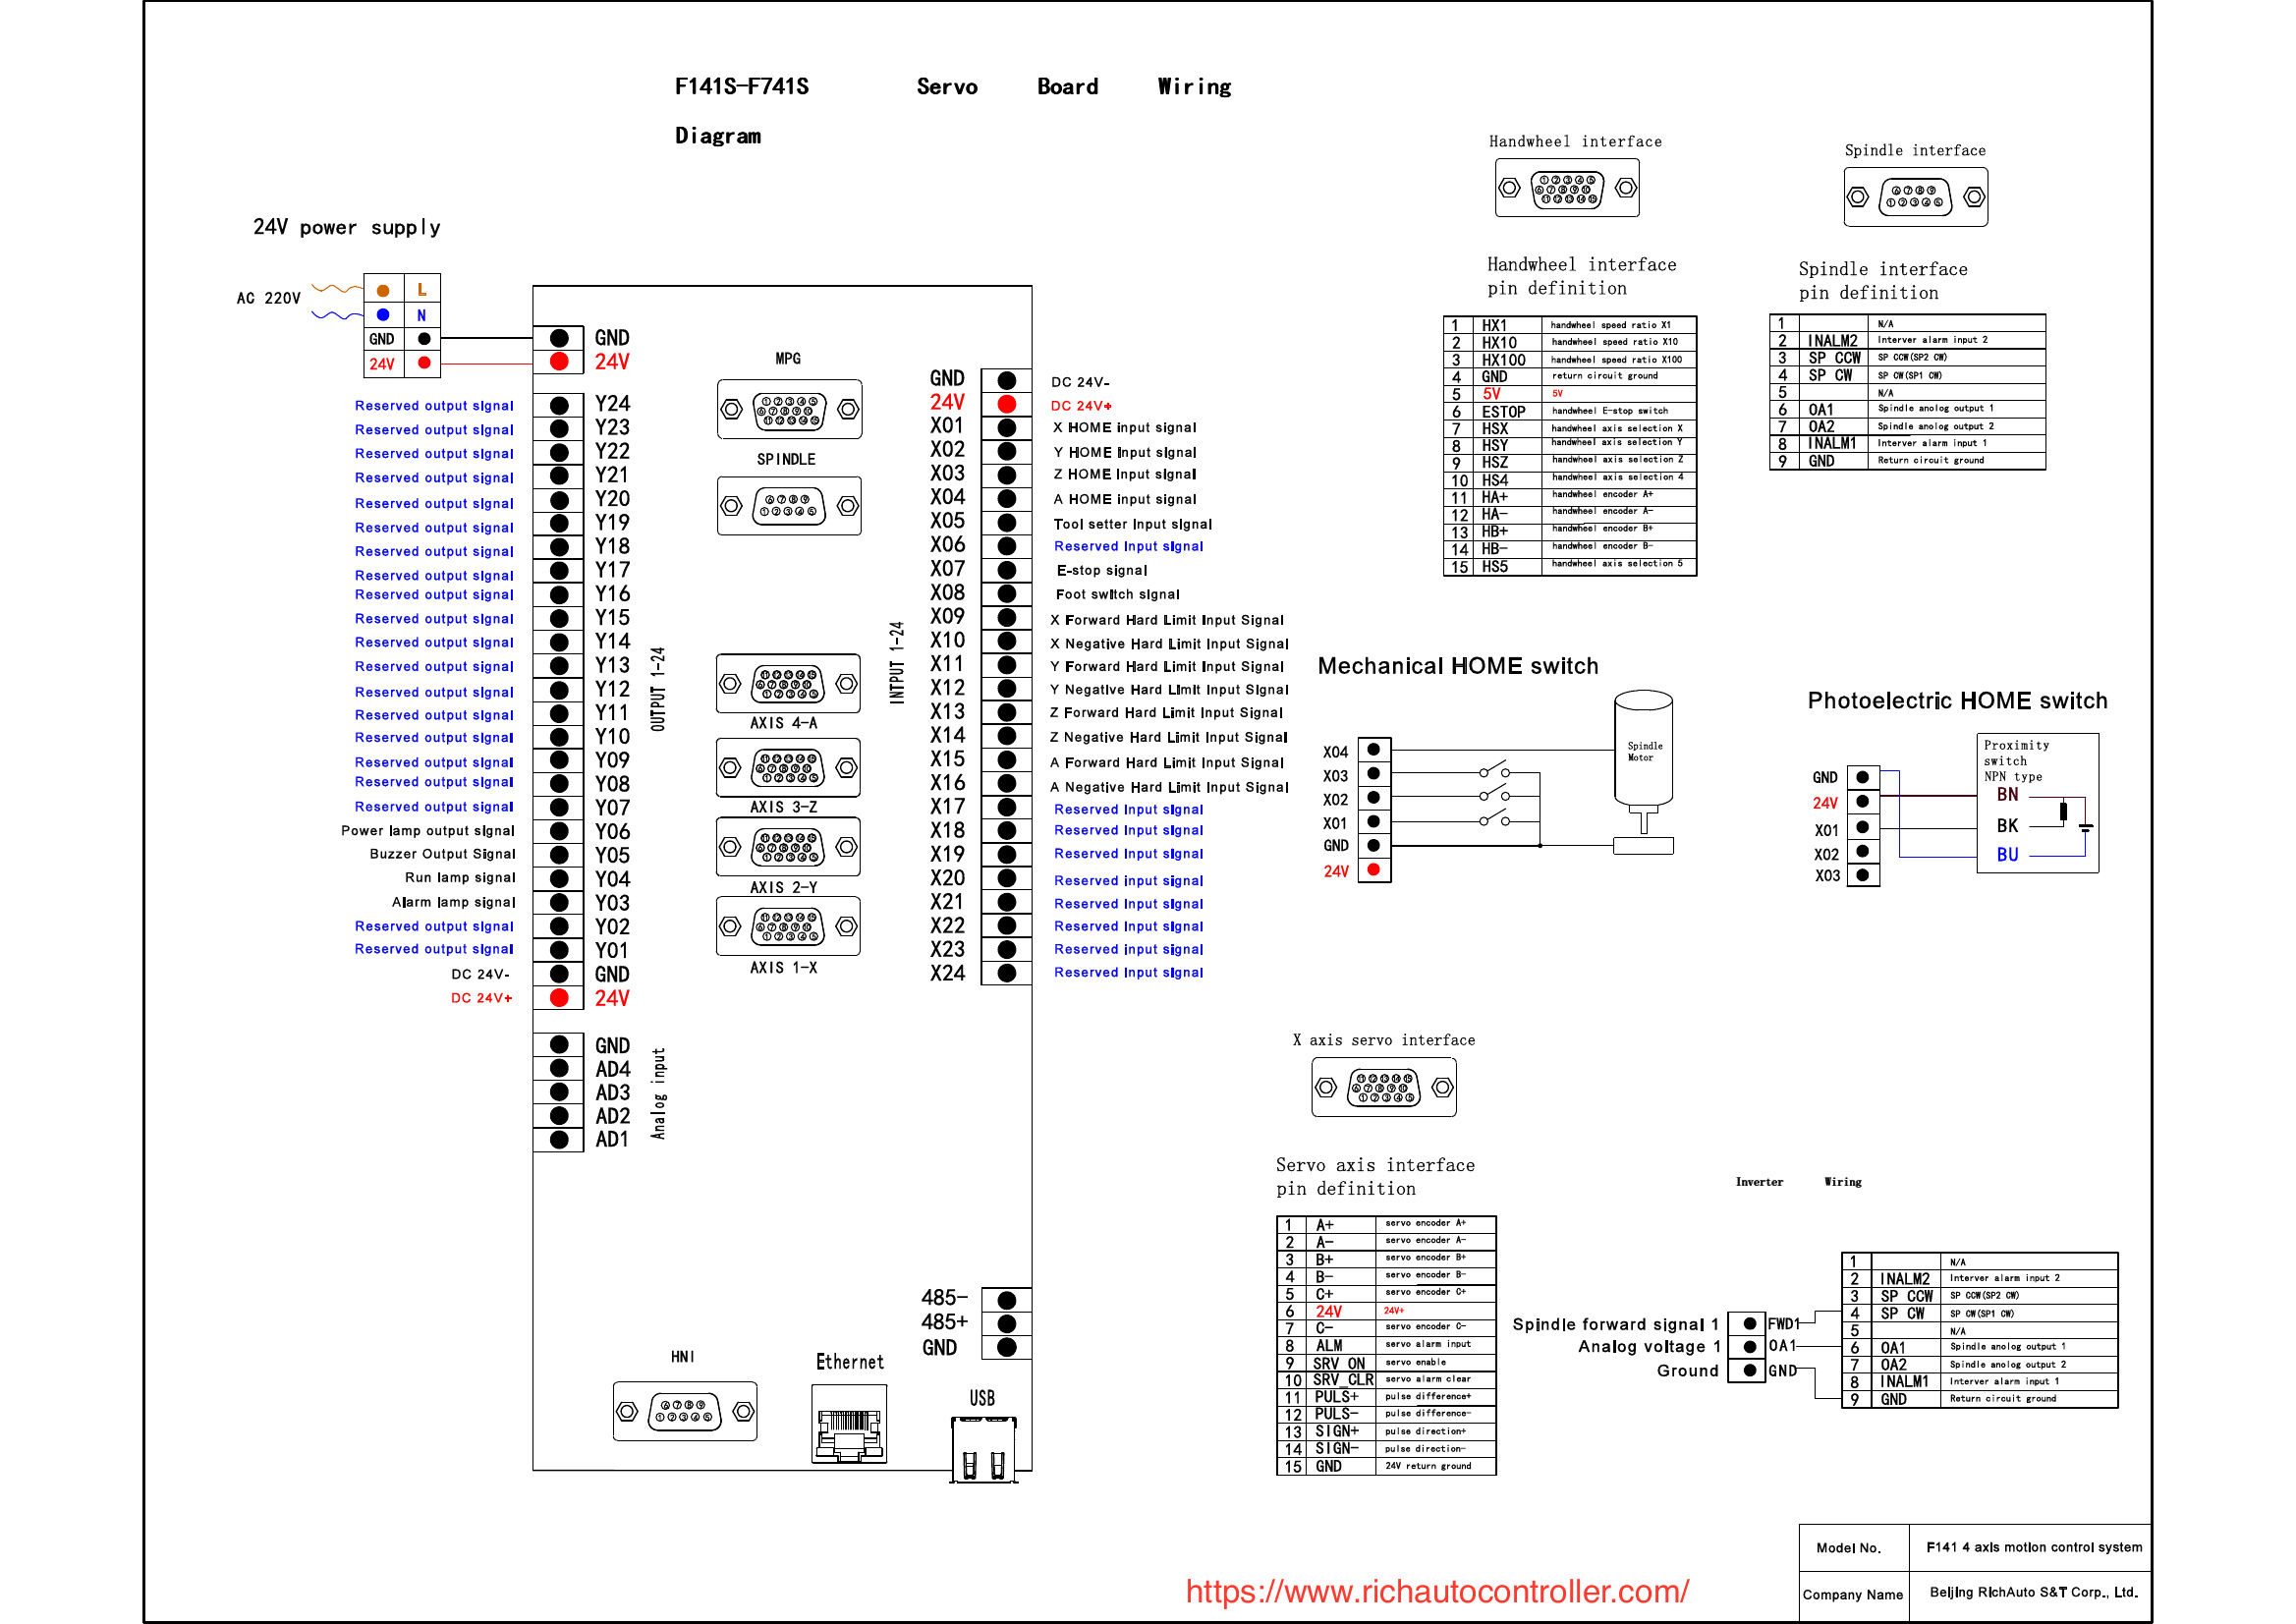
Task: Click the 485- terminal dot
Action: [x=1007, y=1300]
